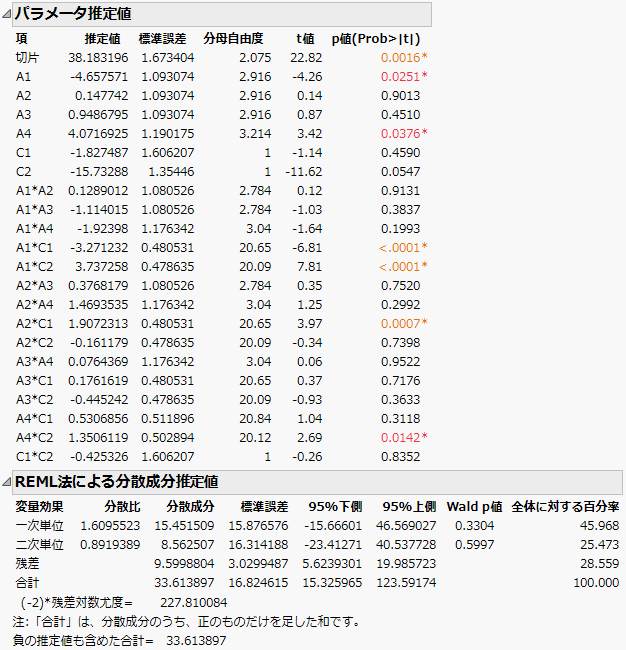
Task: Click the 0.3304 Wald p-value
Action: pyautogui.click(x=475, y=526)
